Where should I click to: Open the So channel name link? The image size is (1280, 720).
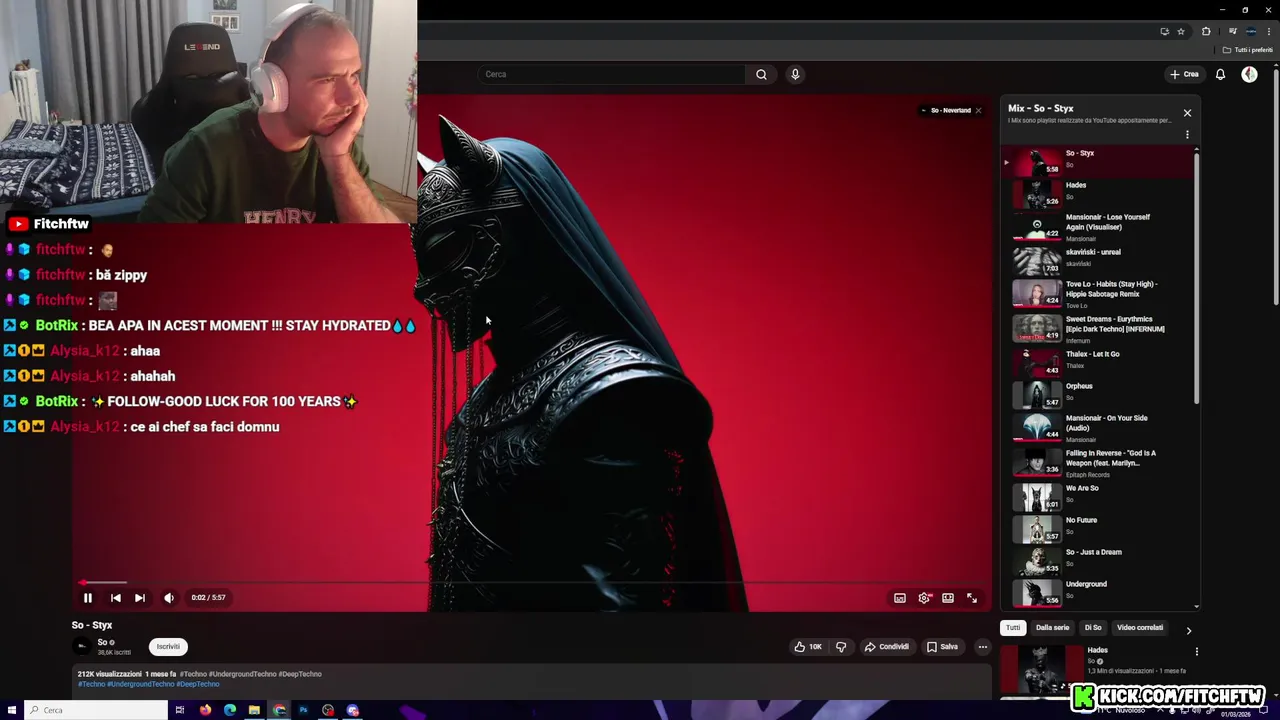click(101, 642)
